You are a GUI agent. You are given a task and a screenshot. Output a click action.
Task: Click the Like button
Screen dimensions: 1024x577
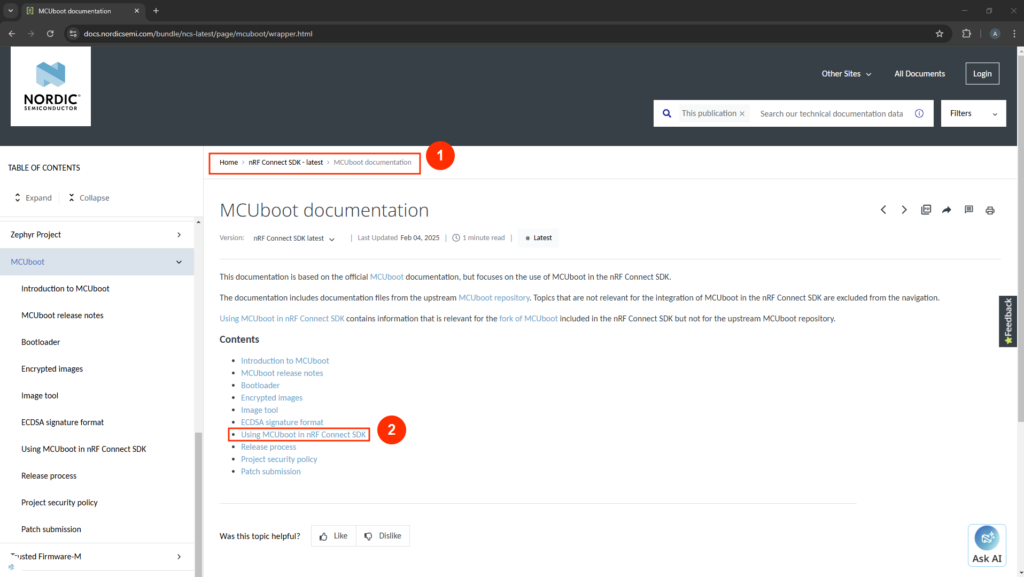[x=334, y=536]
